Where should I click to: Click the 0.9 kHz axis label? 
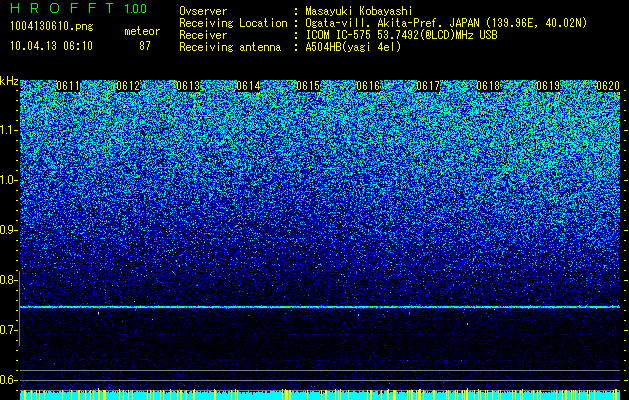[x=9, y=230]
